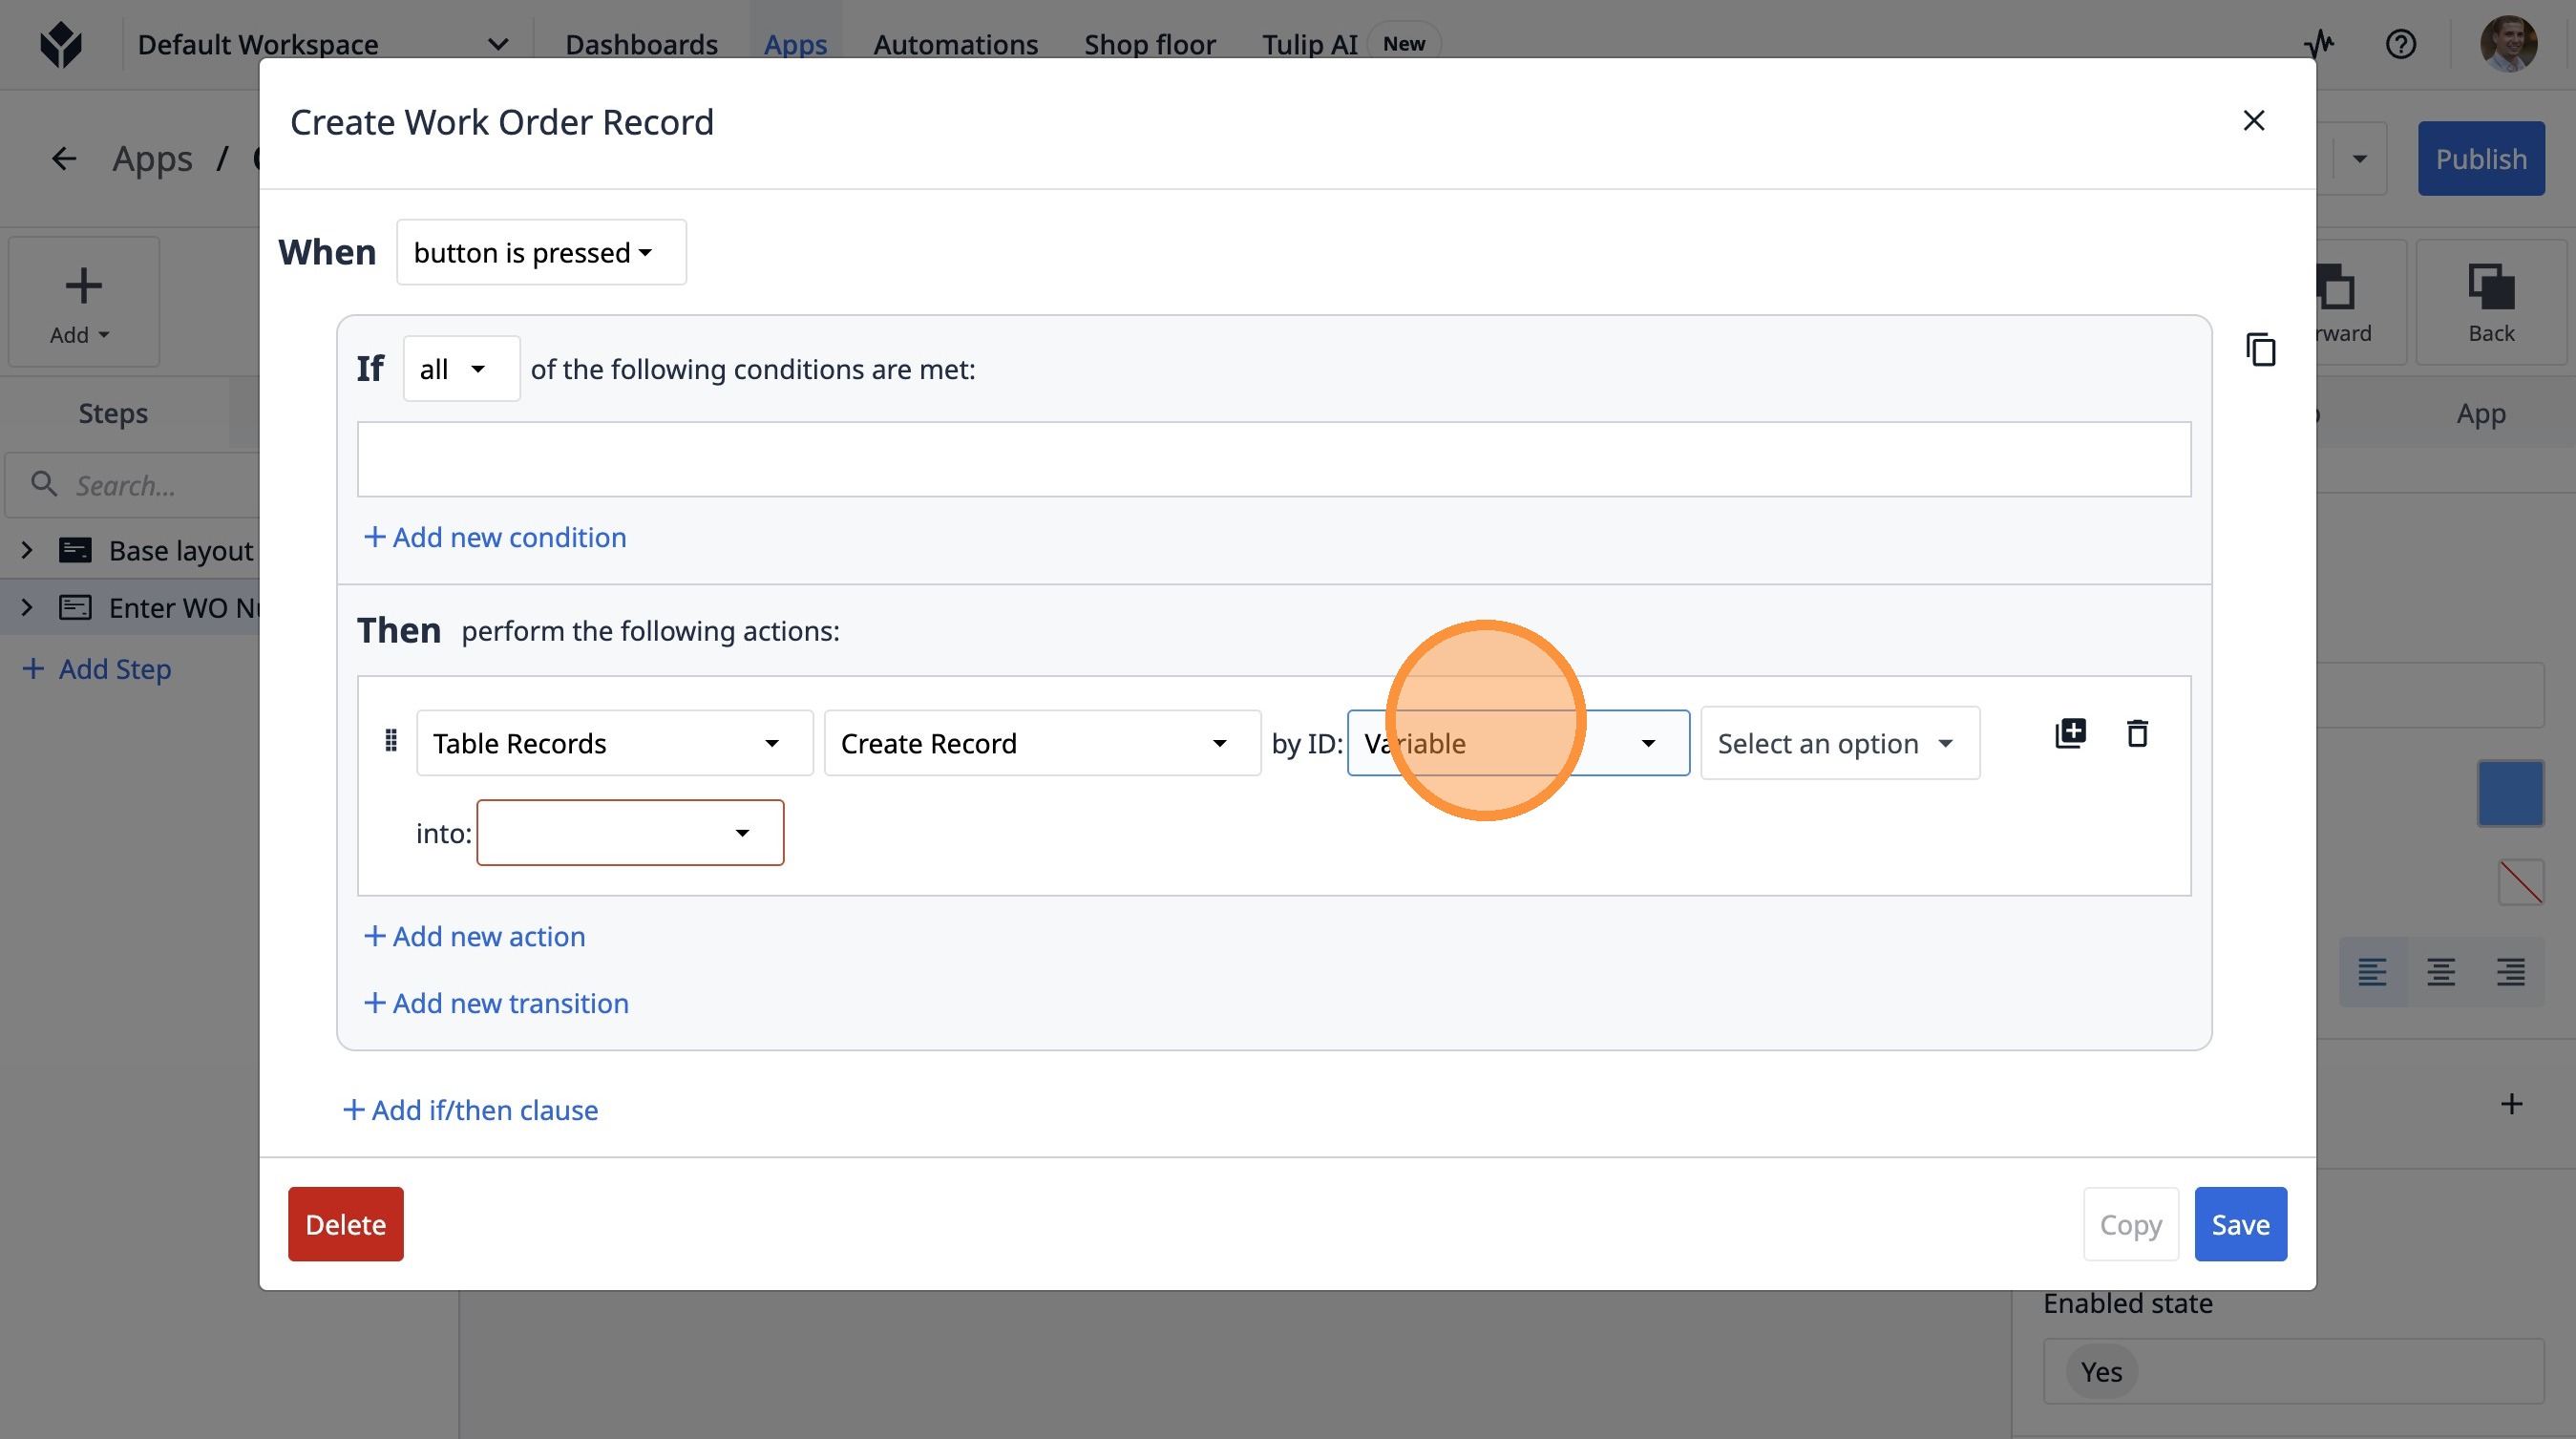Click the activity pulse icon
The image size is (2576, 1439).
[2319, 44]
